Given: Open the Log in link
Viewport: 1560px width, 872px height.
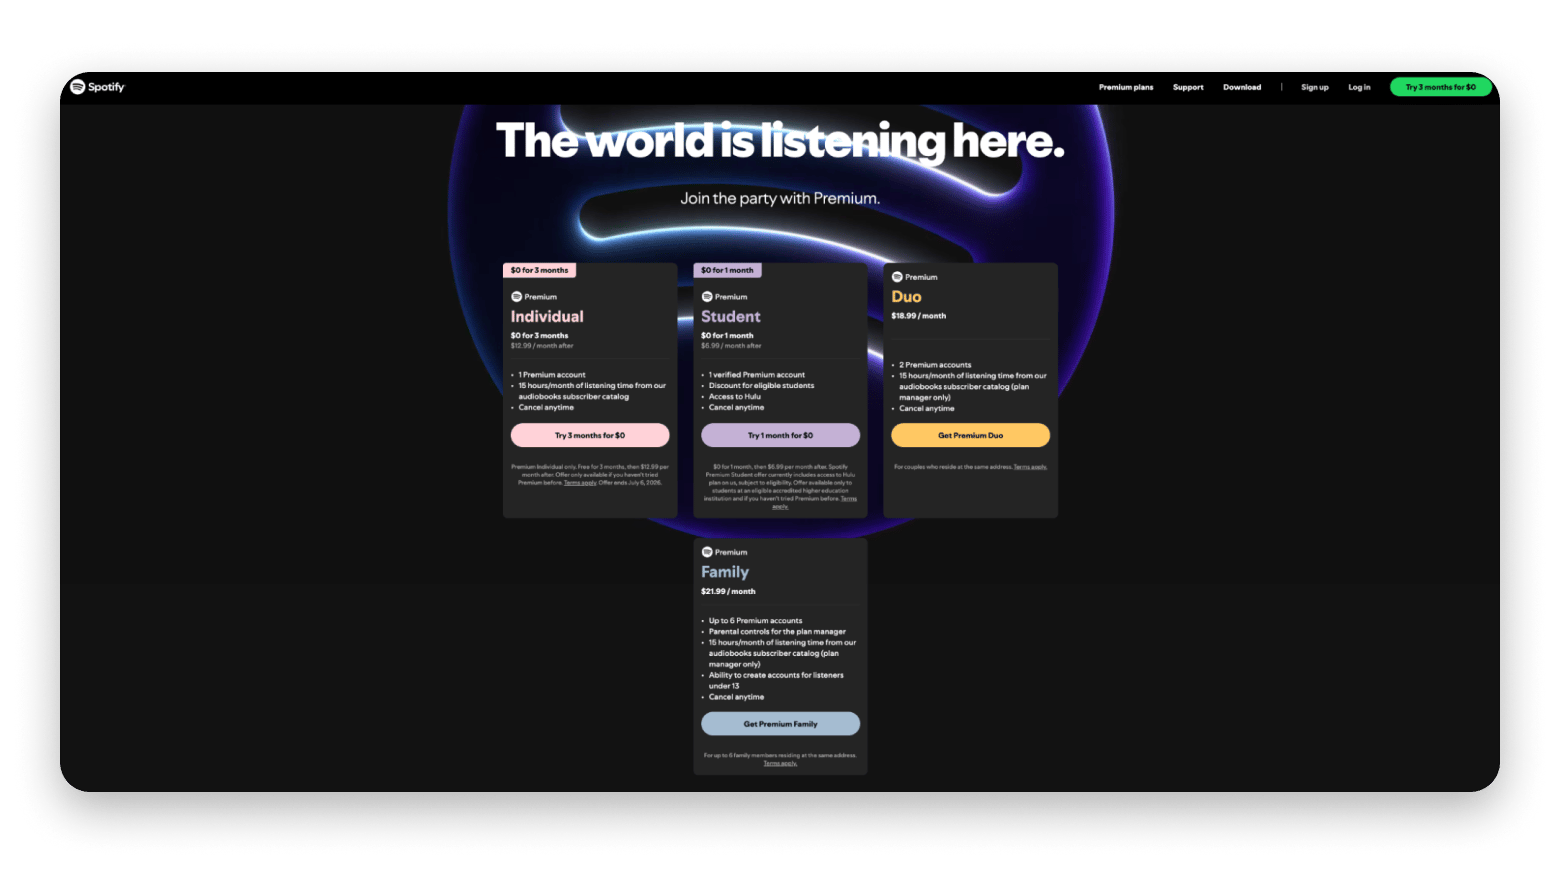Looking at the screenshot, I should (1359, 87).
